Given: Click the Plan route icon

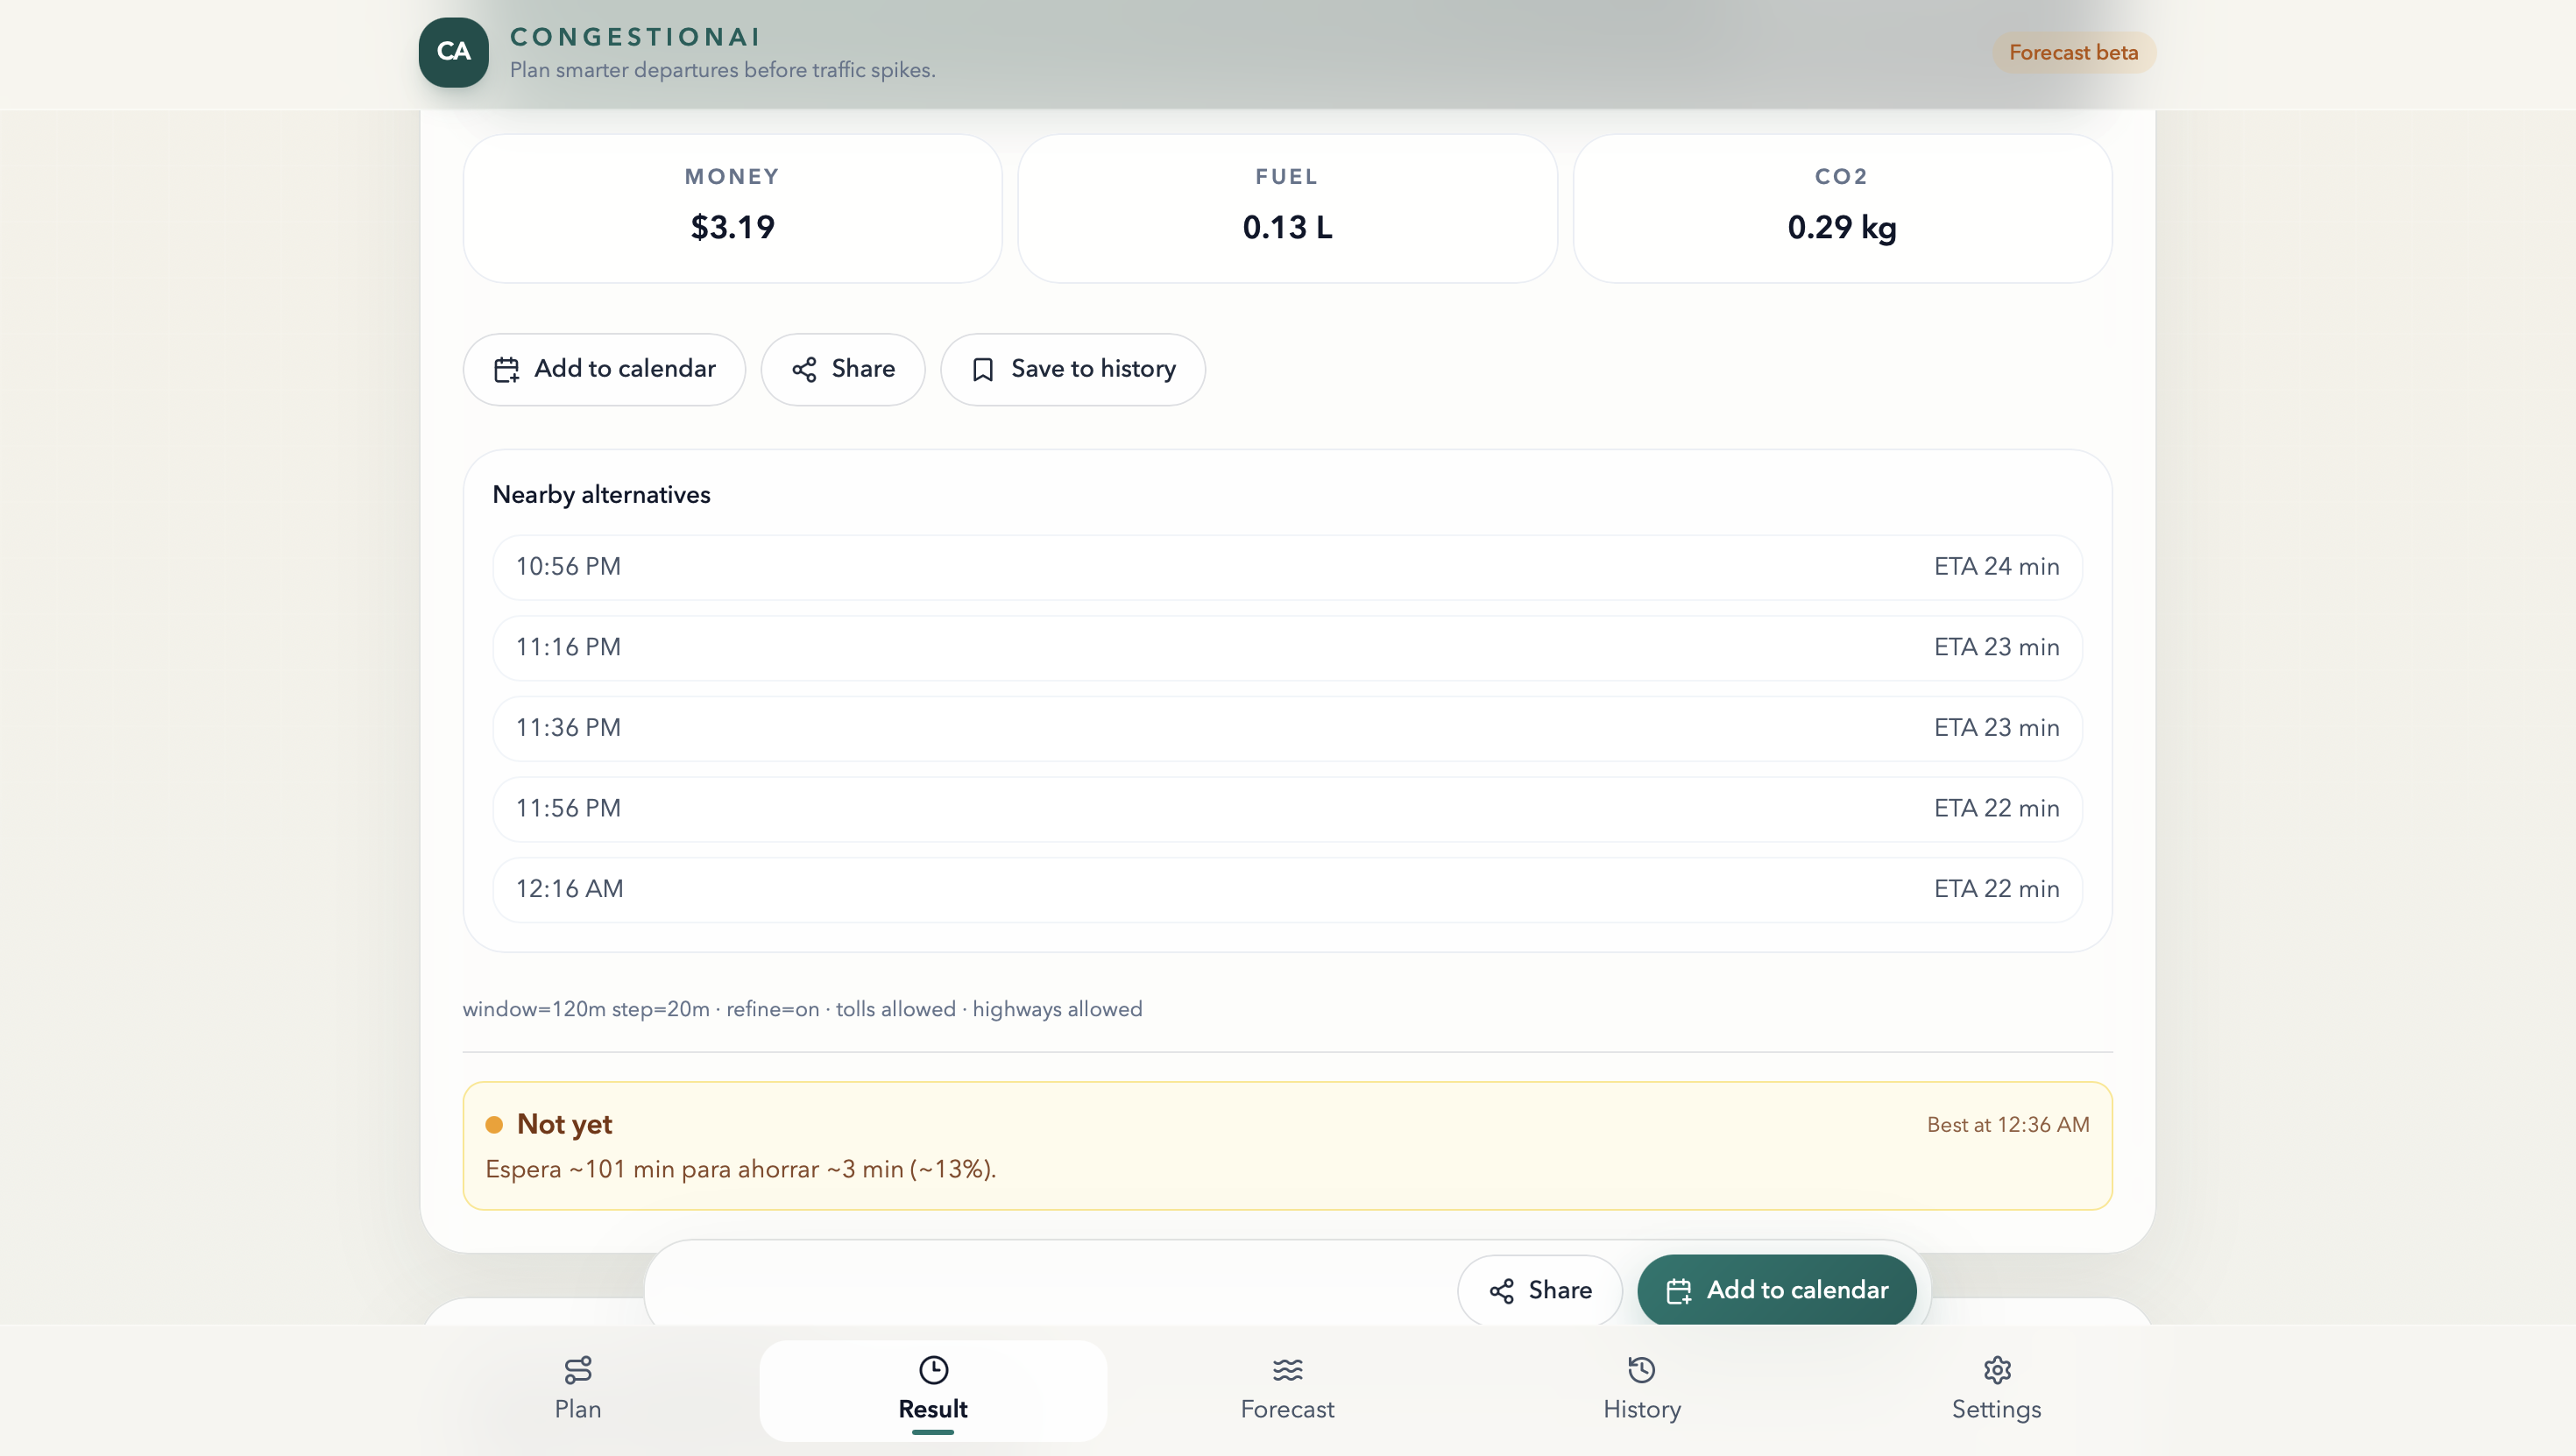Looking at the screenshot, I should [578, 1369].
